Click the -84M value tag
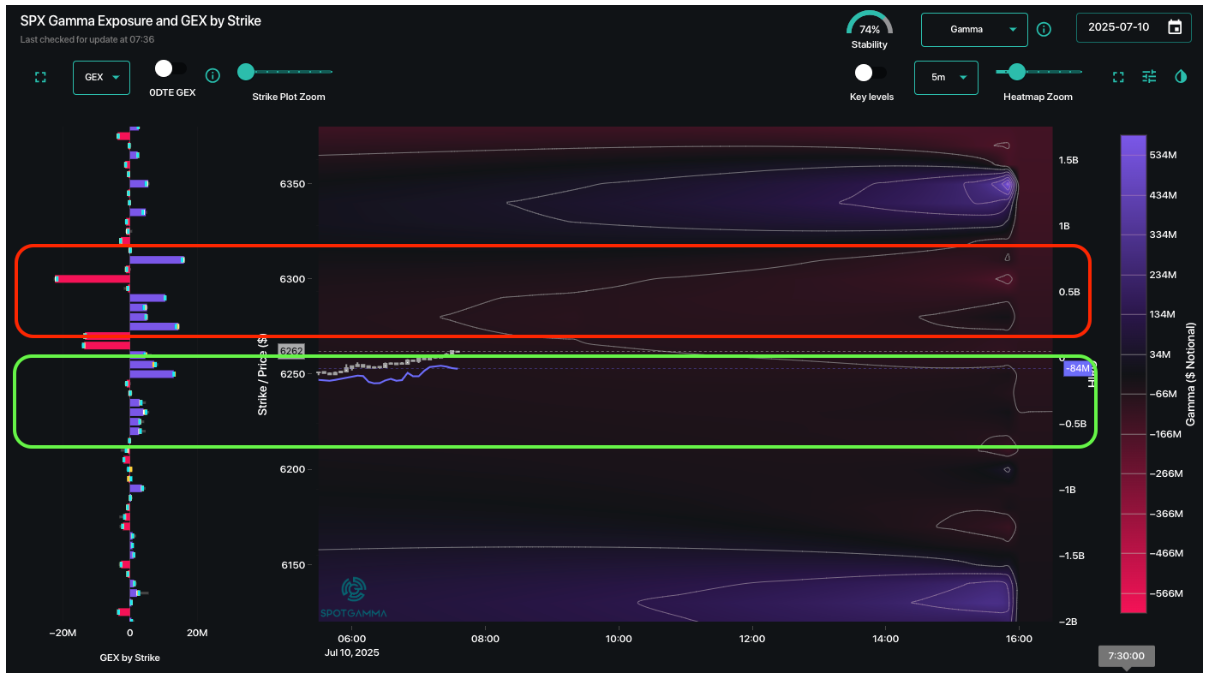The width and height of the screenshot is (1209, 682). click(x=1076, y=368)
